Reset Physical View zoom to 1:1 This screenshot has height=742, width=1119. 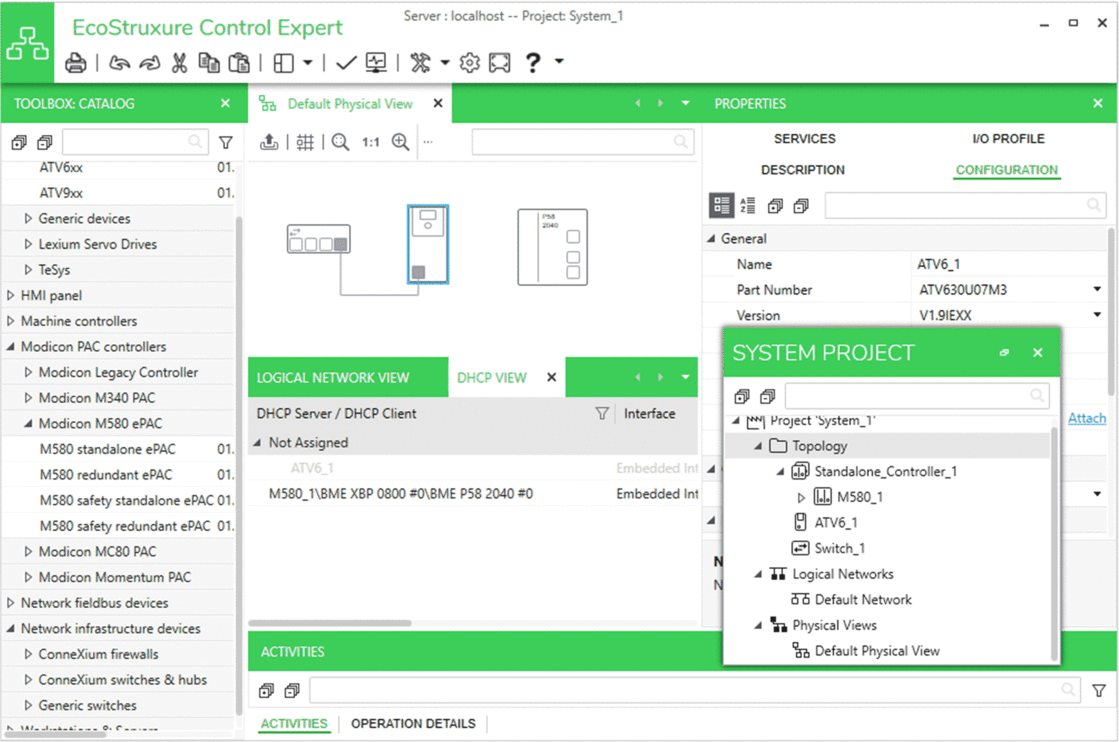[370, 142]
